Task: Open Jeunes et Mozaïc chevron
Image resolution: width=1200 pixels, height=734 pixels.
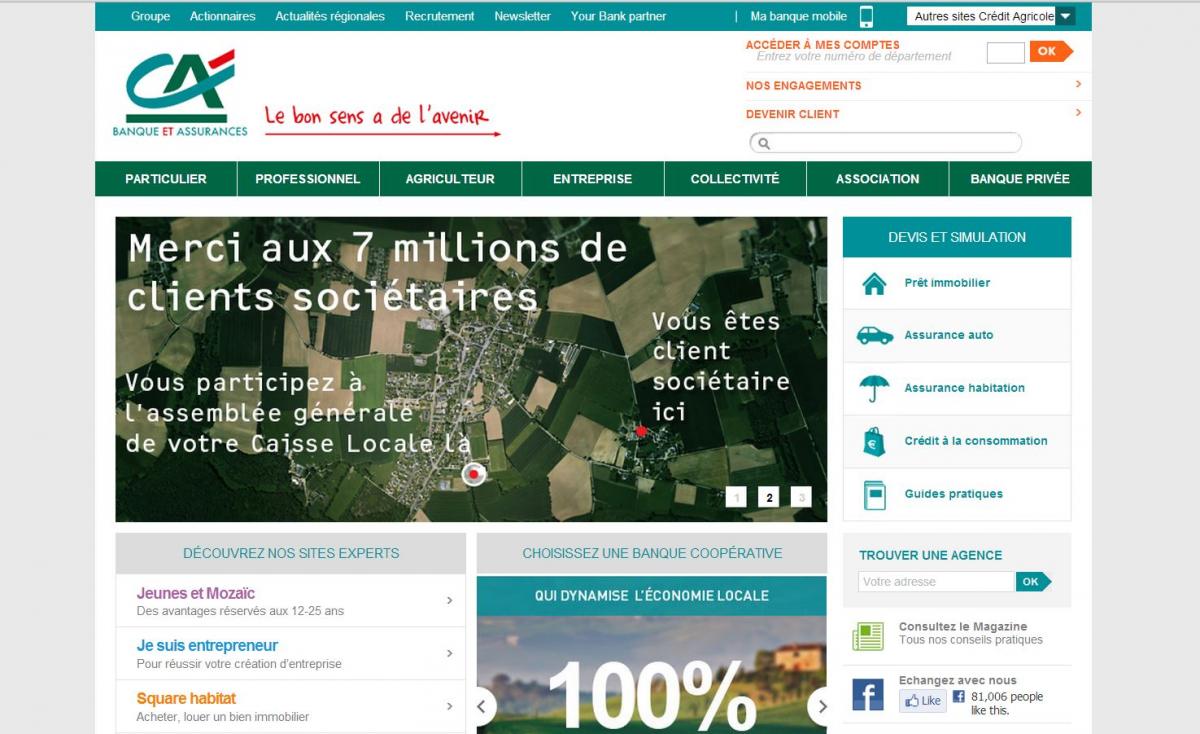Action: pyautogui.click(x=449, y=601)
